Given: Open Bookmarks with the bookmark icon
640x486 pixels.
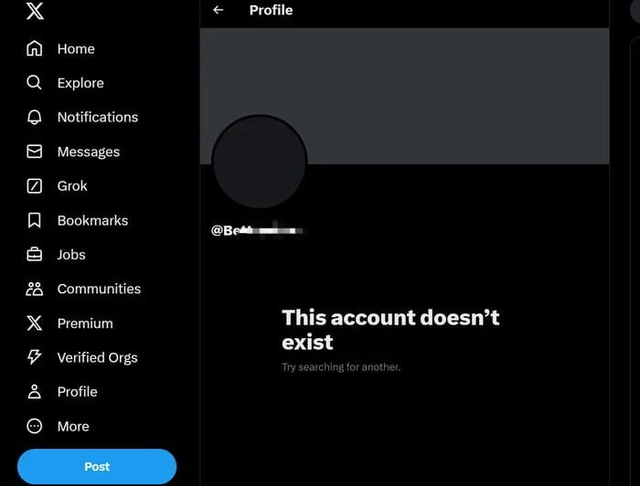Looking at the screenshot, I should tap(34, 220).
